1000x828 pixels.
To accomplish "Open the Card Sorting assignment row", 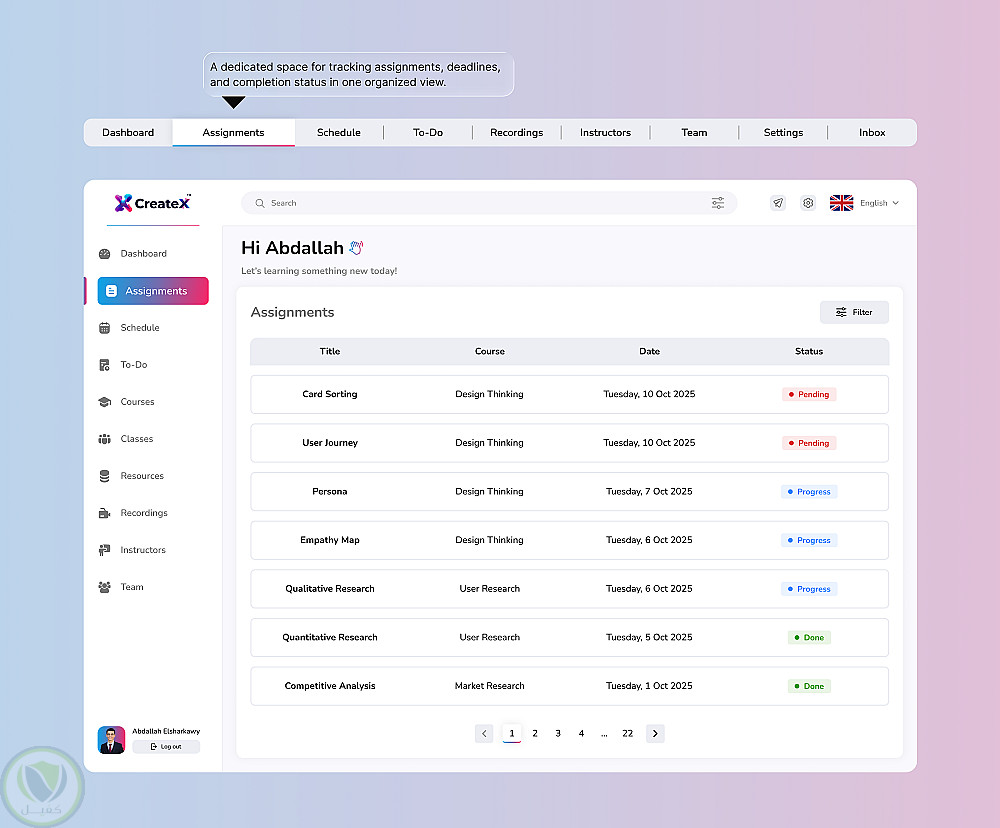I will click(x=570, y=394).
